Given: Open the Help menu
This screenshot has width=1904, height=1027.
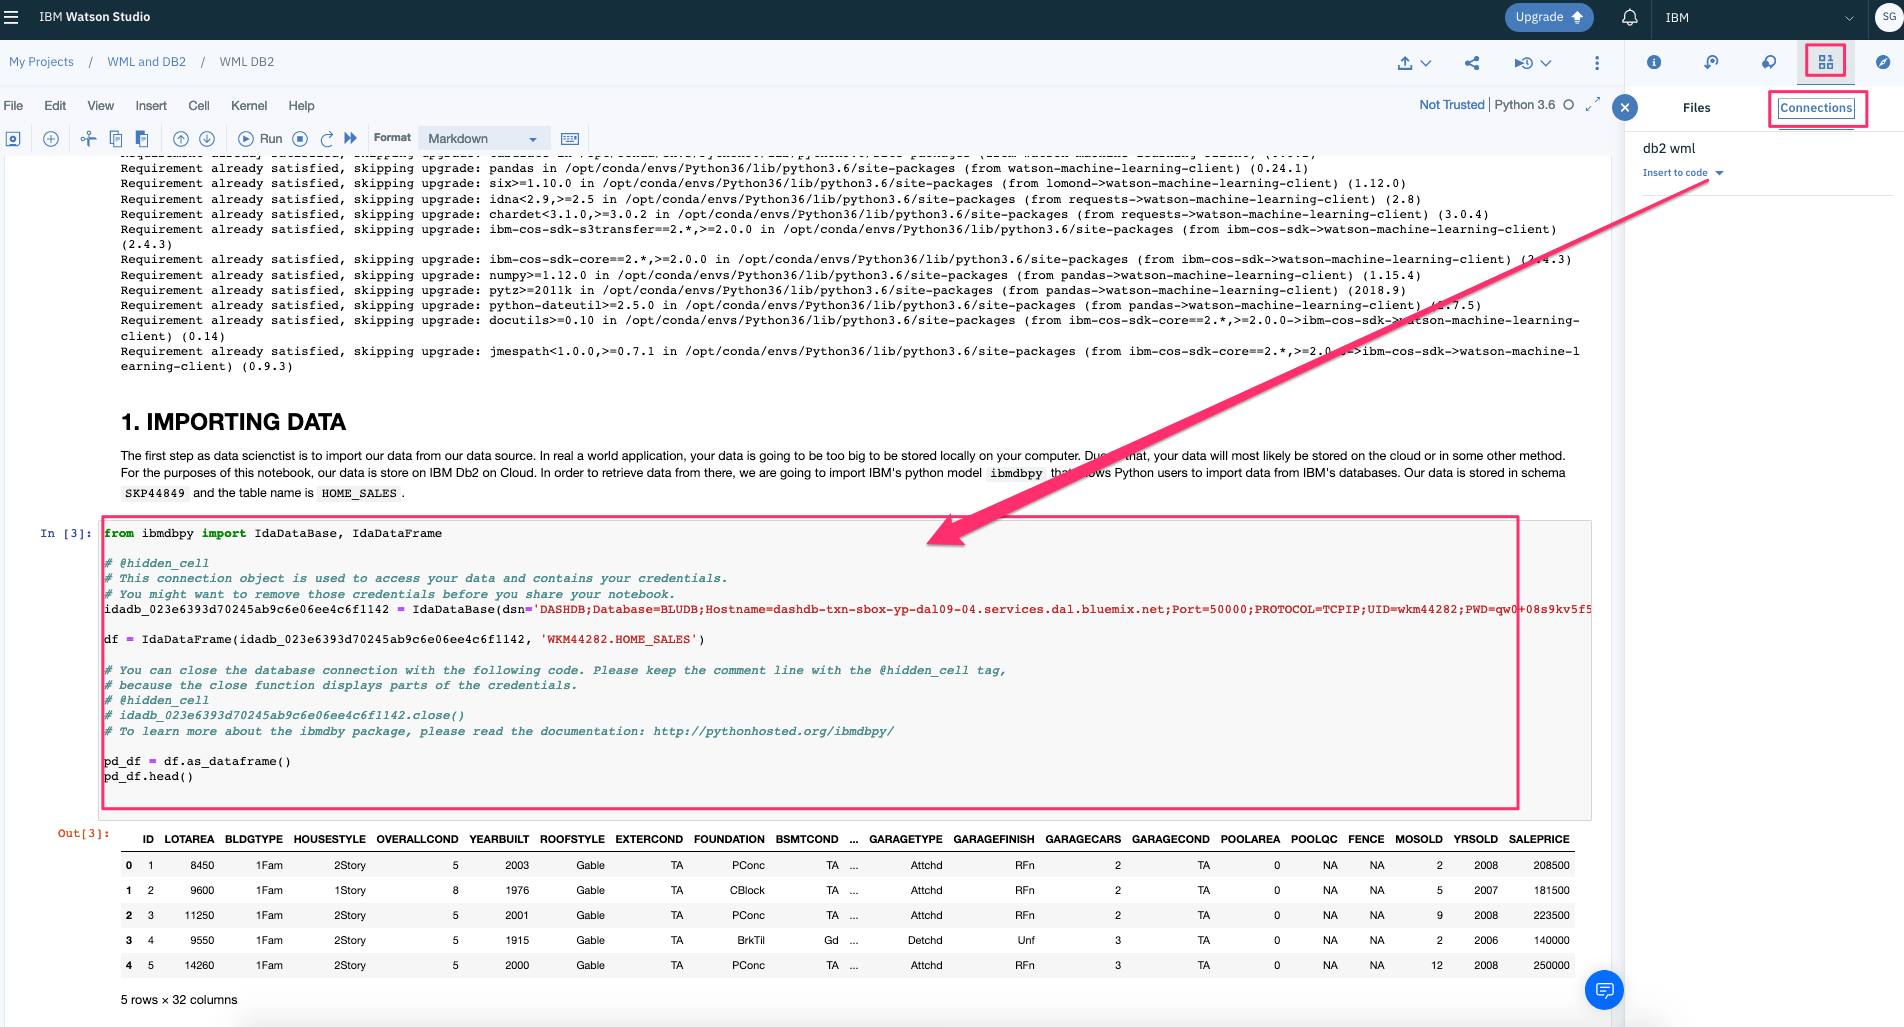Looking at the screenshot, I should point(301,106).
